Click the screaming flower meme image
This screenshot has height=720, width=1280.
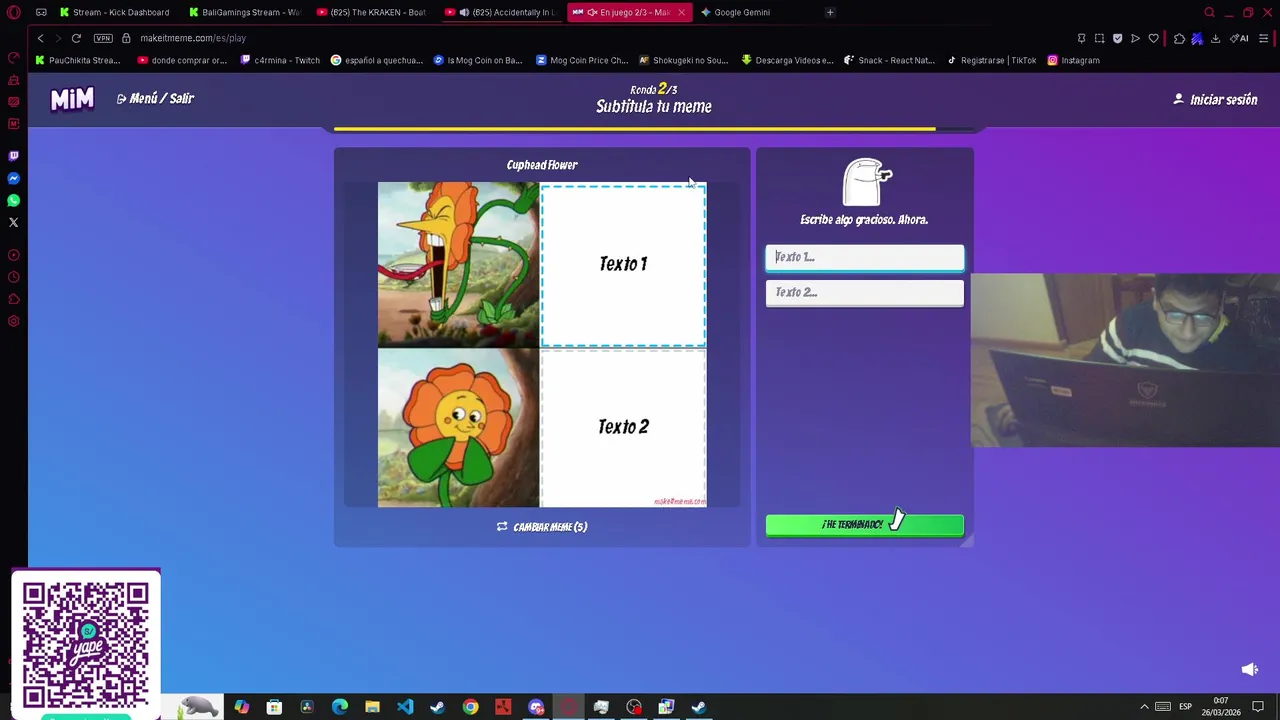(458, 264)
